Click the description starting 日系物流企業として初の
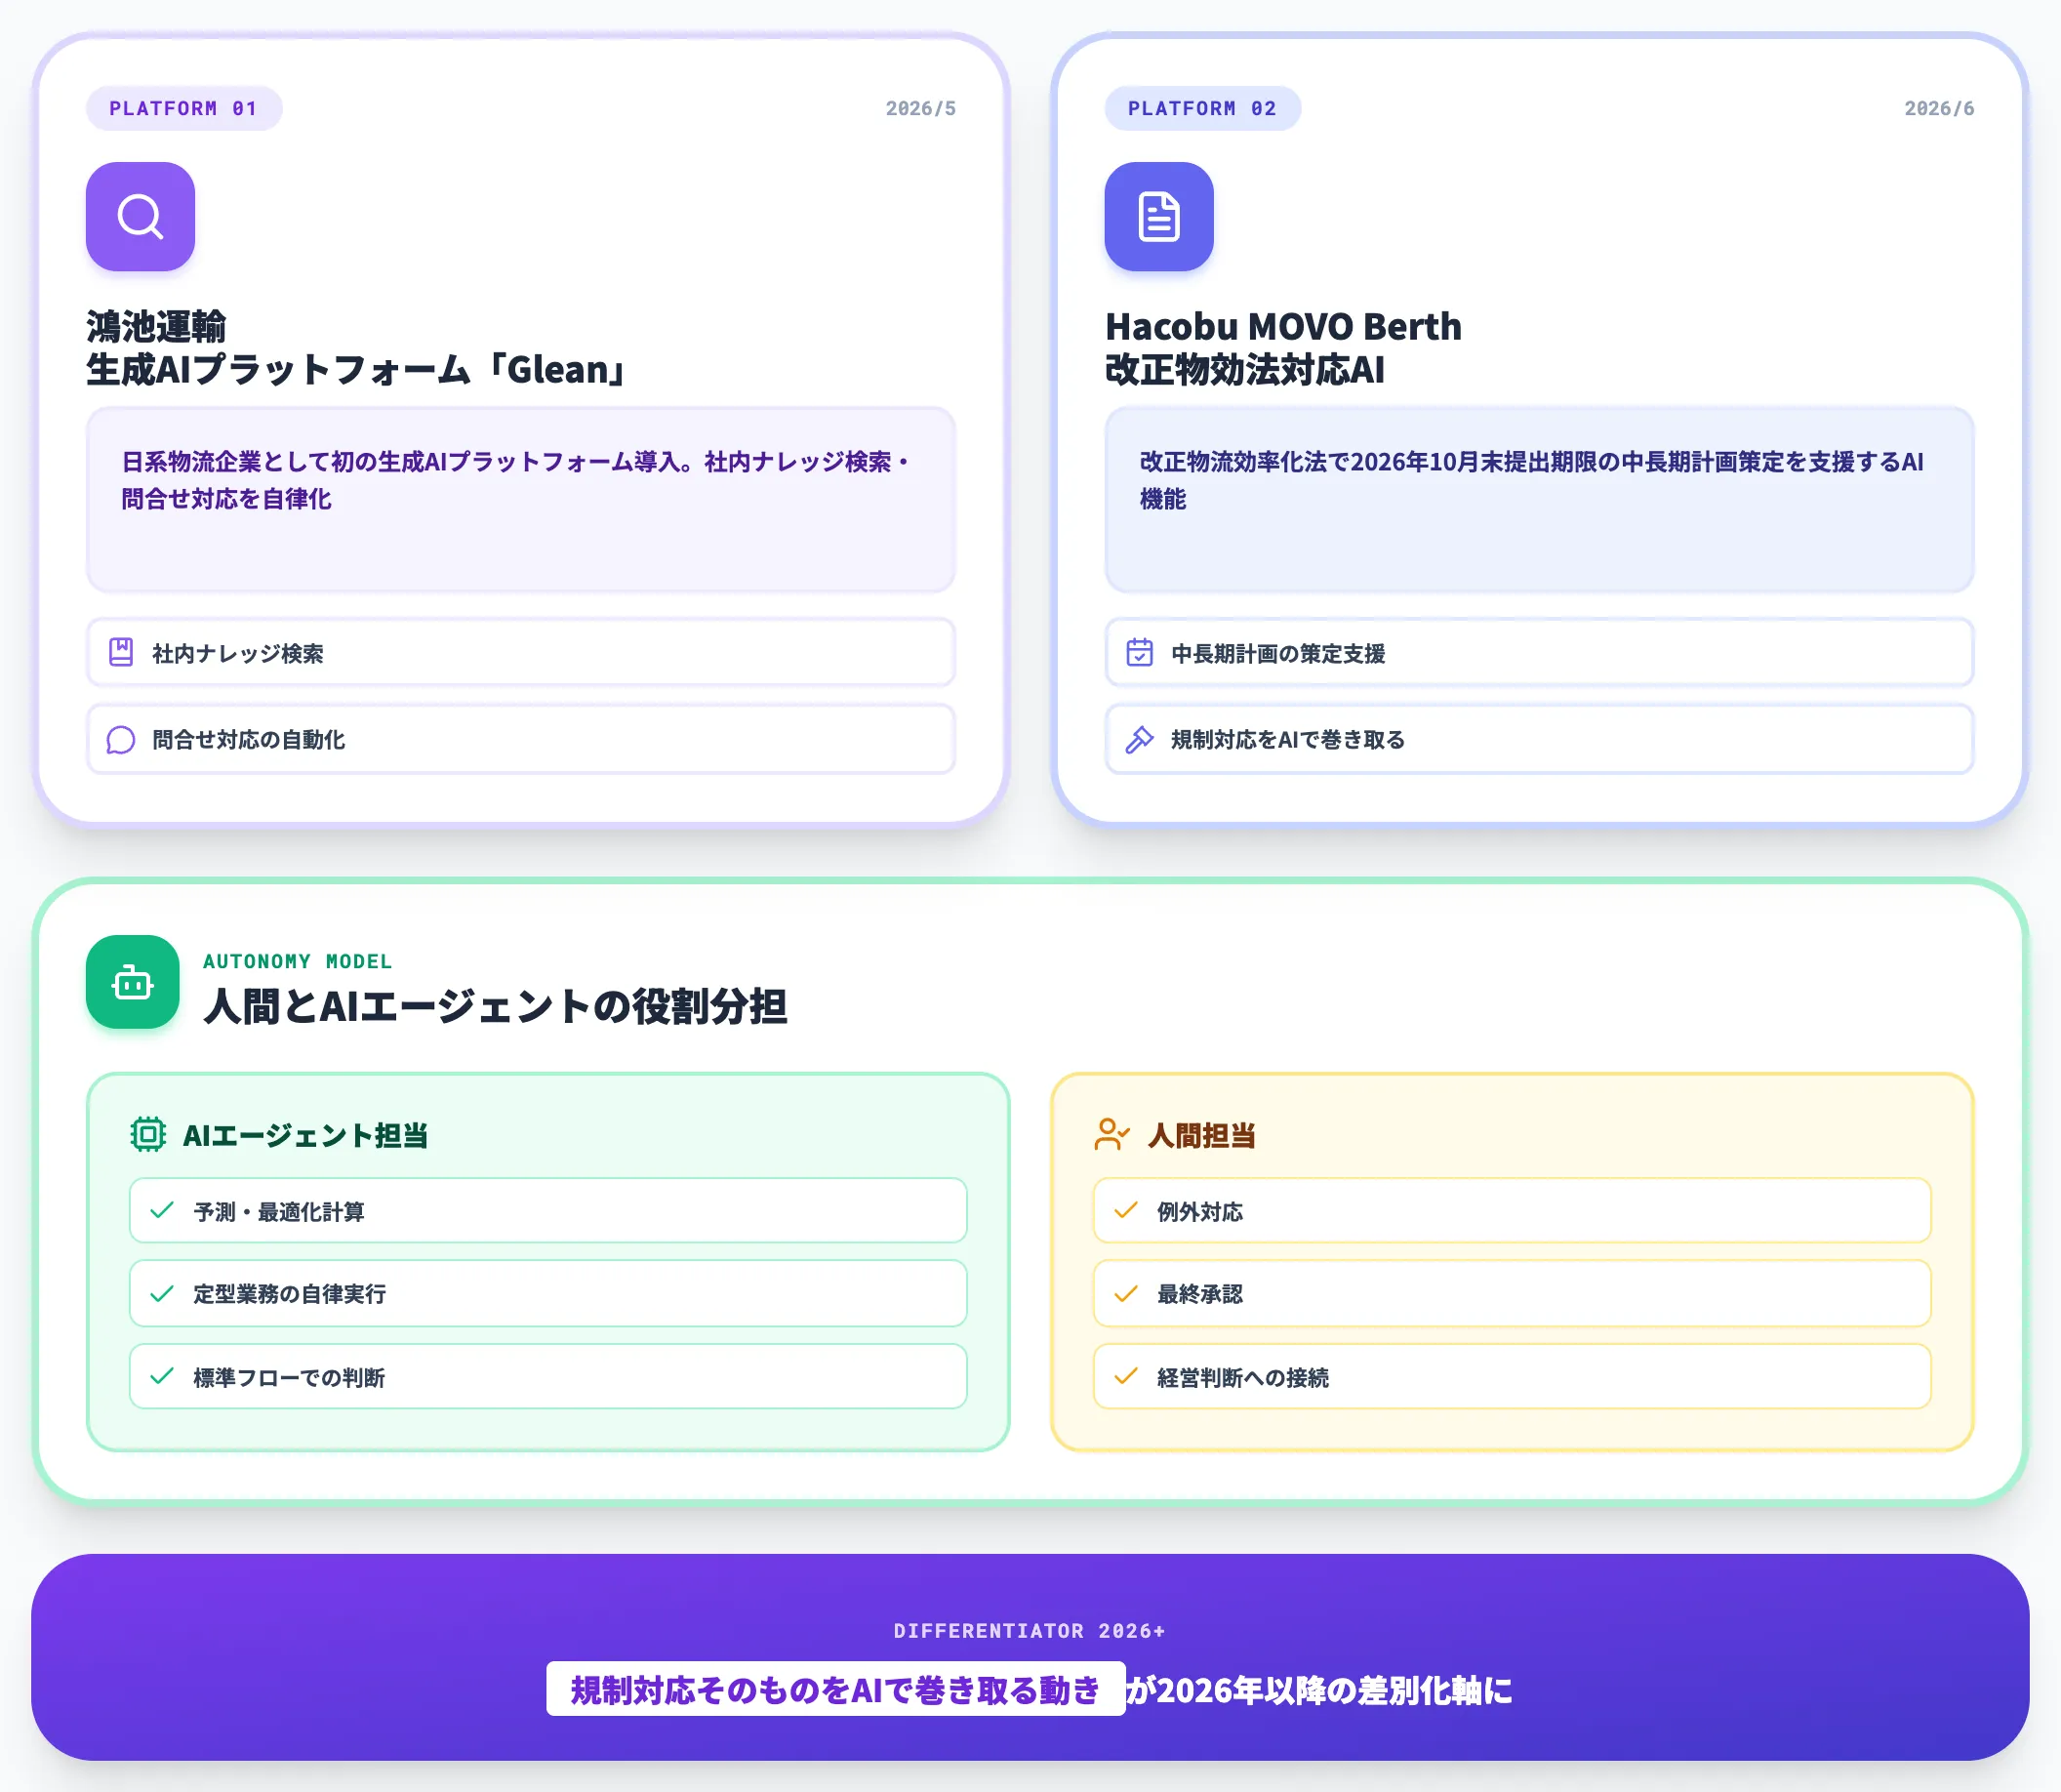The height and width of the screenshot is (1792, 2061). pyautogui.click(x=517, y=480)
